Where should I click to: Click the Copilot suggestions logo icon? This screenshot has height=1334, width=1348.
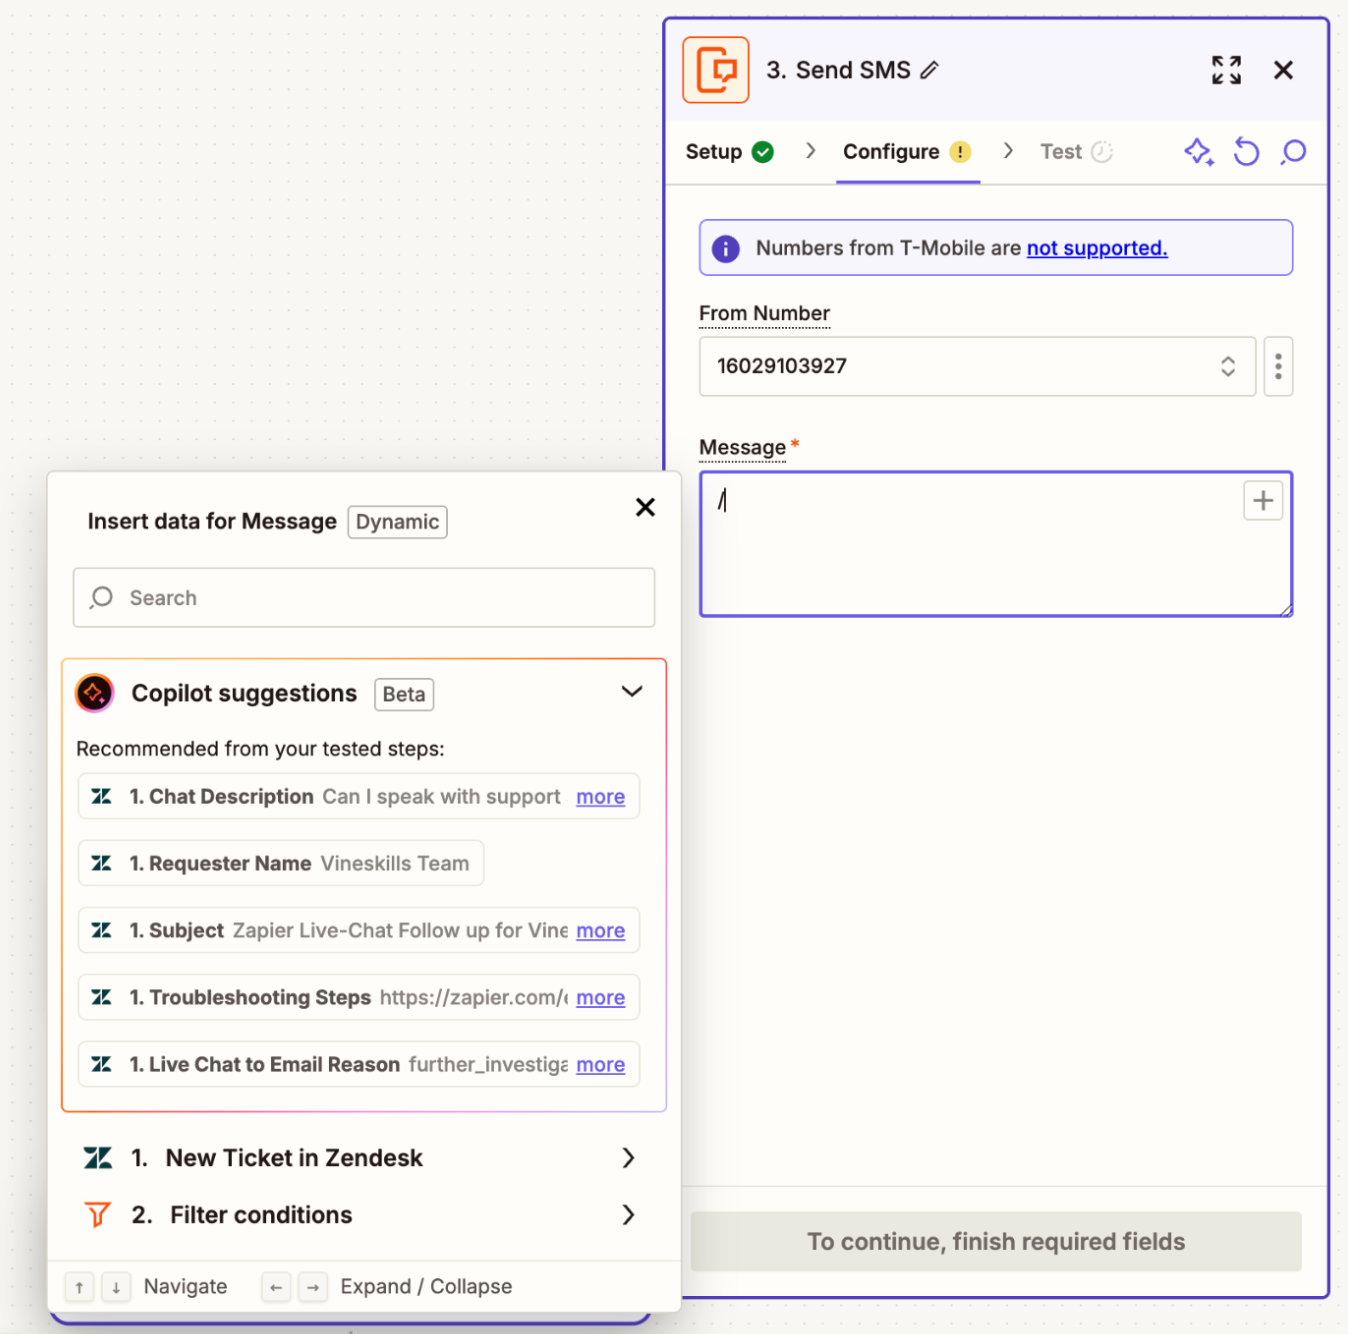coord(95,693)
